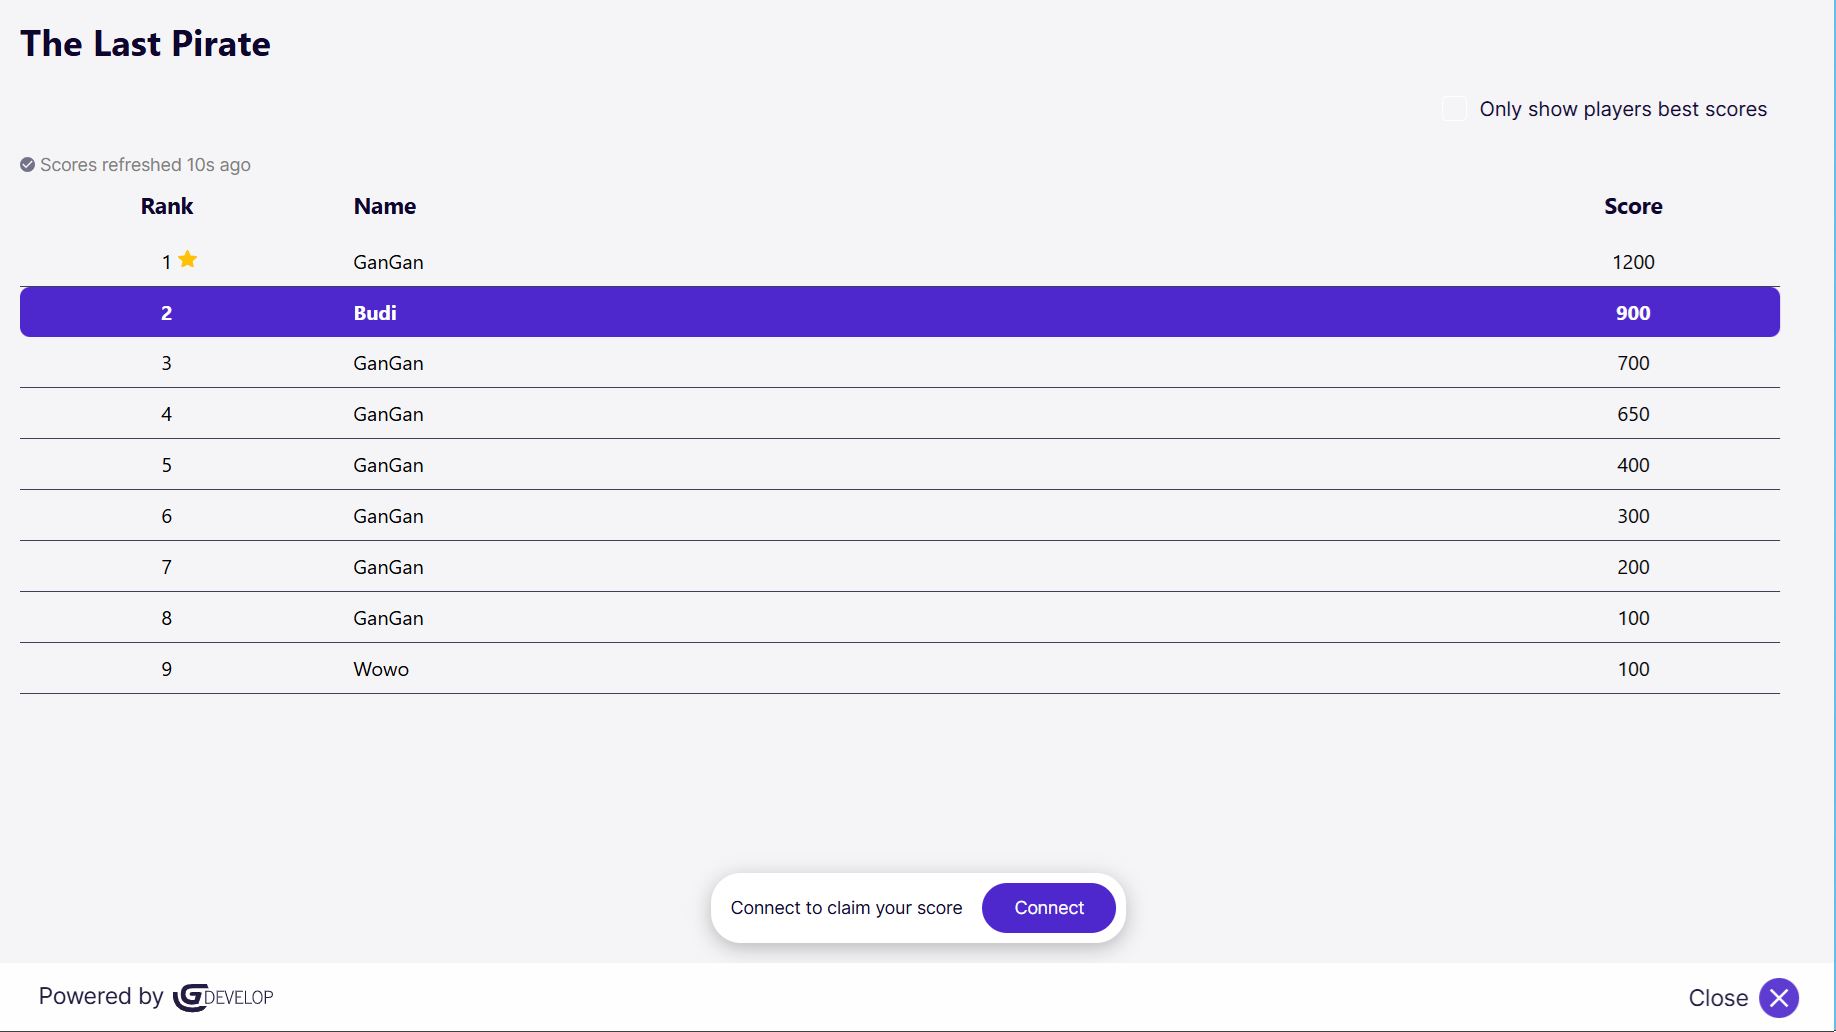The width and height of the screenshot is (1836, 1032).
Task: Click The Last Pirate title
Action: [x=146, y=44]
